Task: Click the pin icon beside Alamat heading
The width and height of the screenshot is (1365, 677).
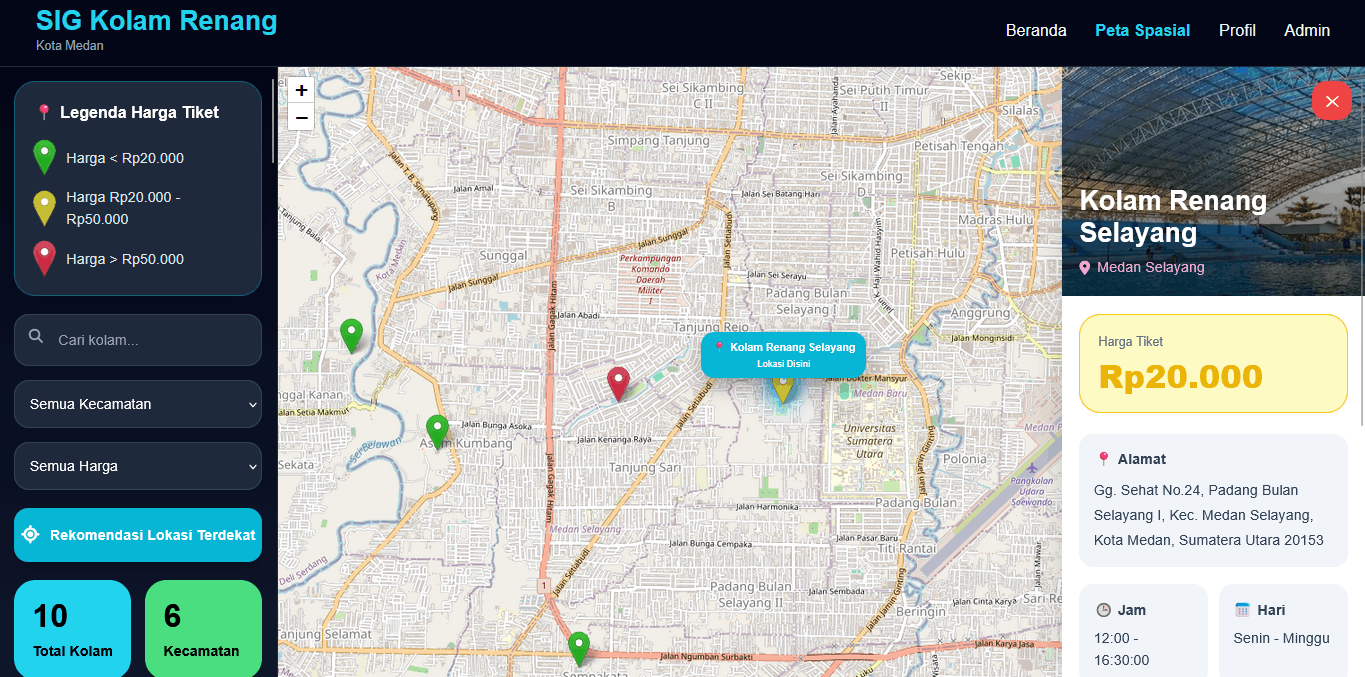Action: [x=1104, y=459]
